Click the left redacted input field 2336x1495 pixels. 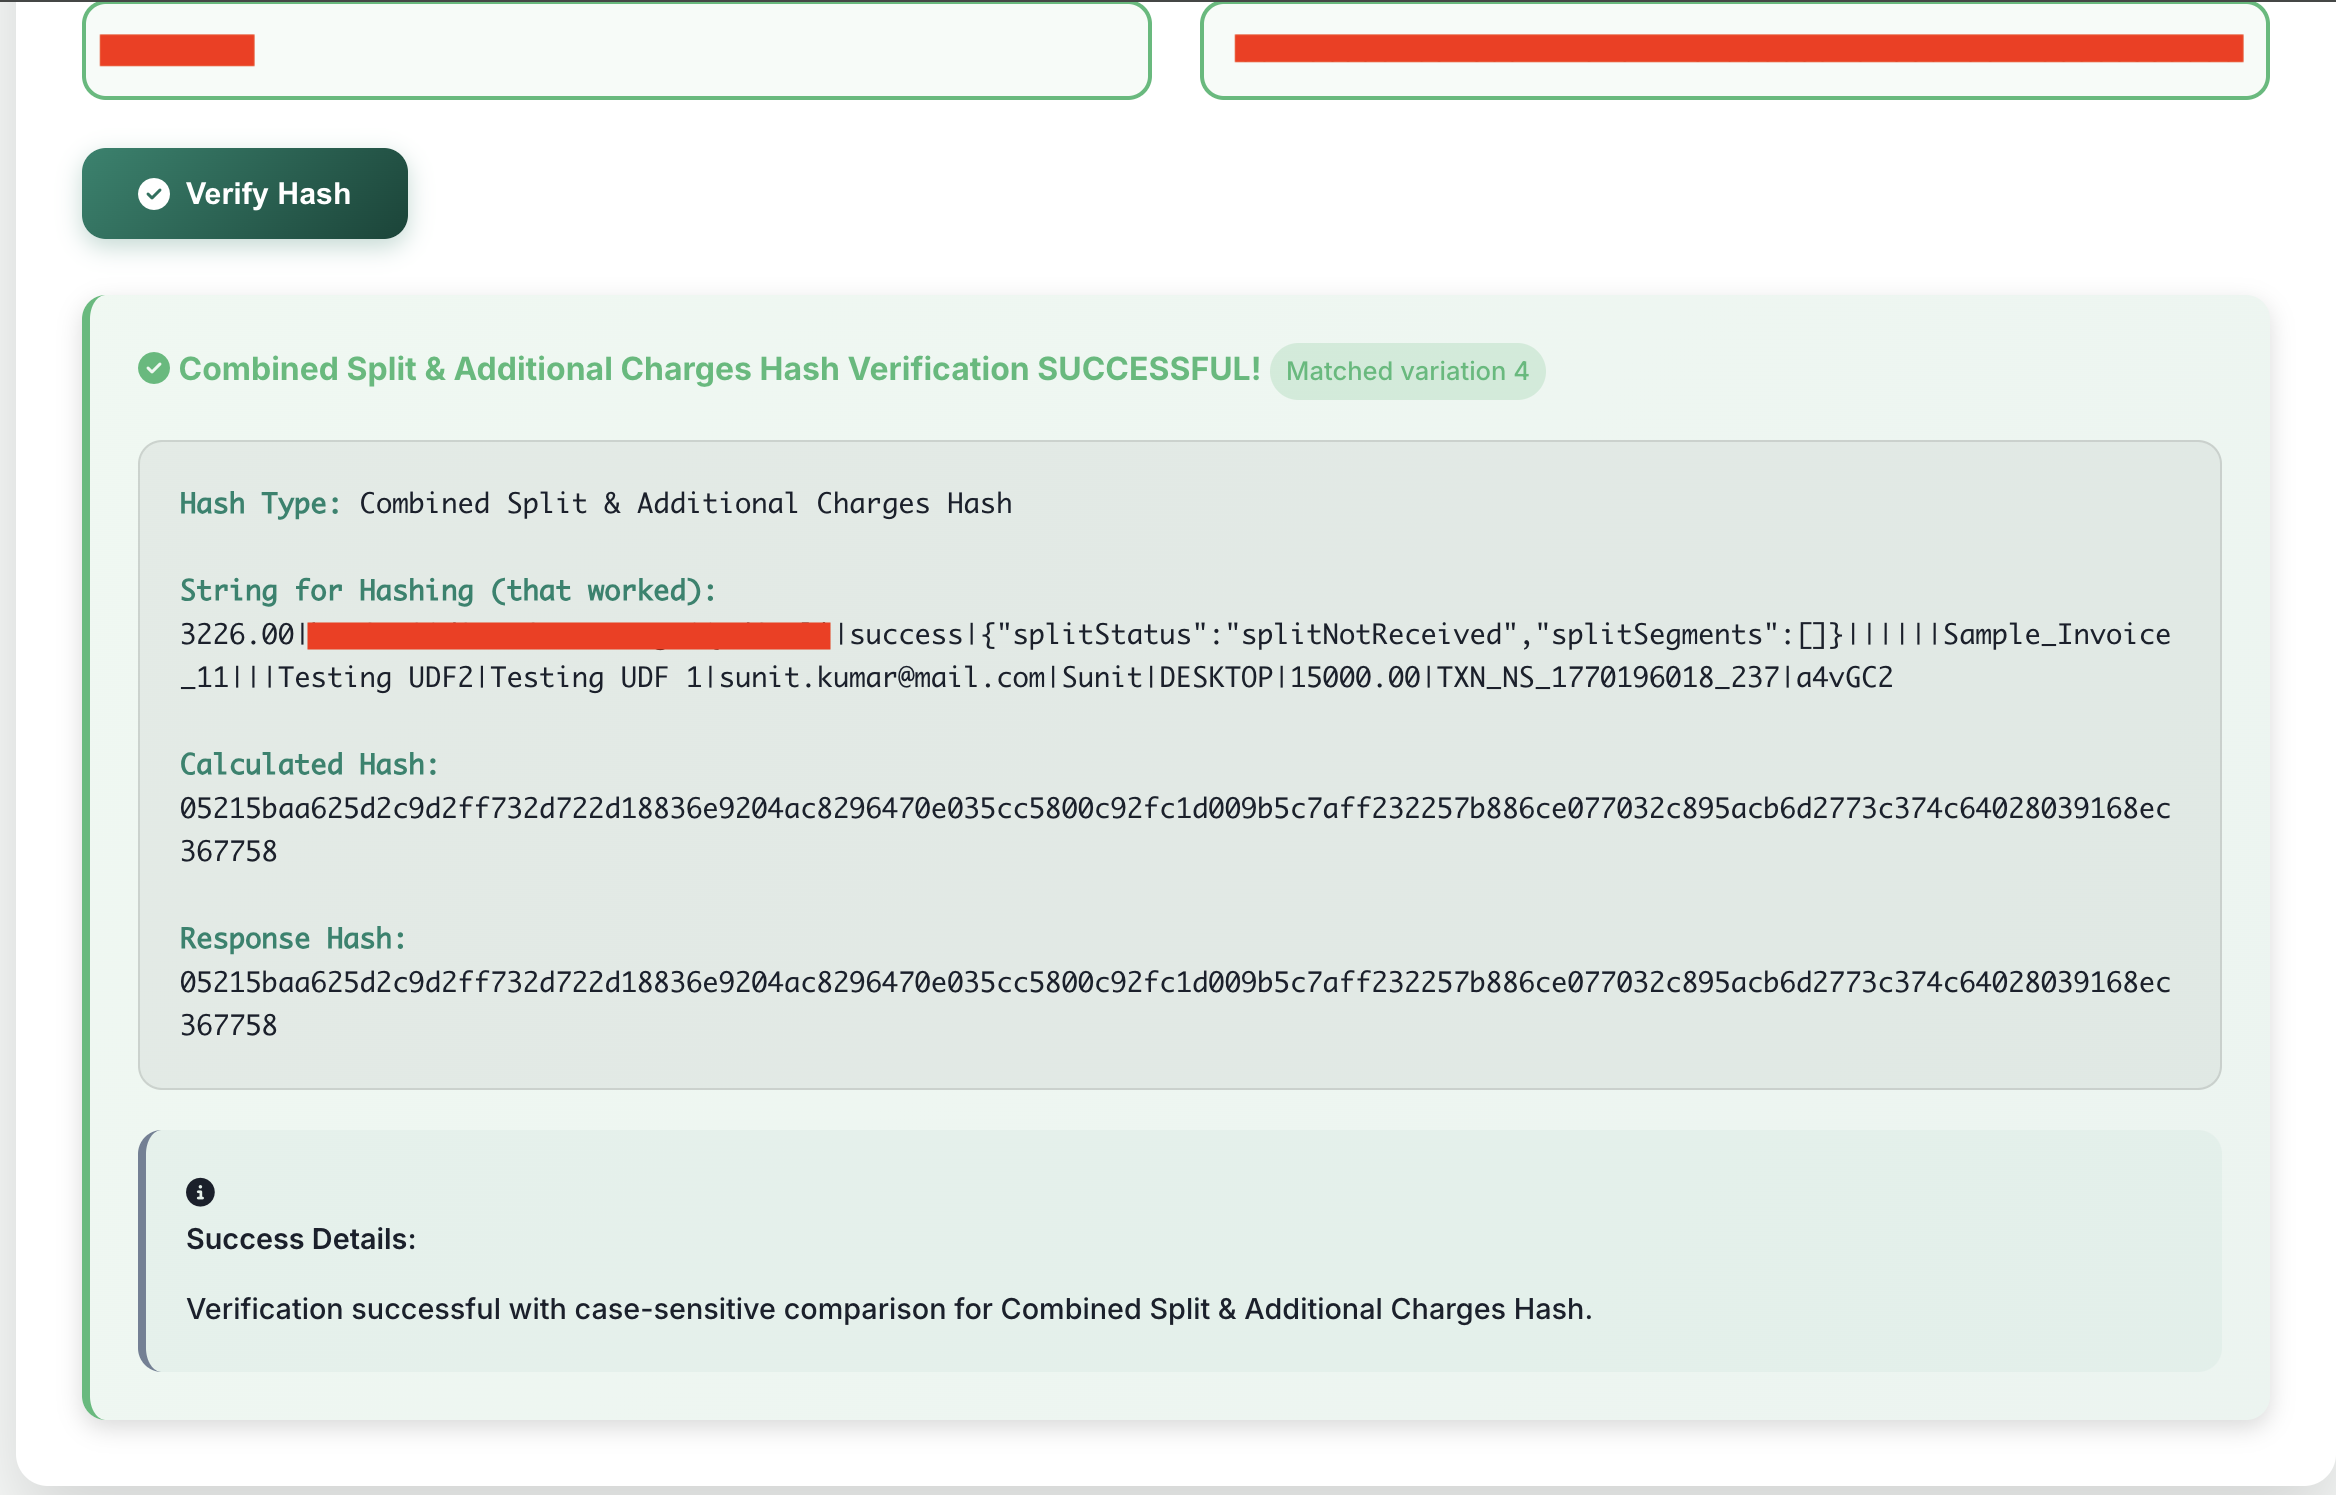click(x=616, y=50)
